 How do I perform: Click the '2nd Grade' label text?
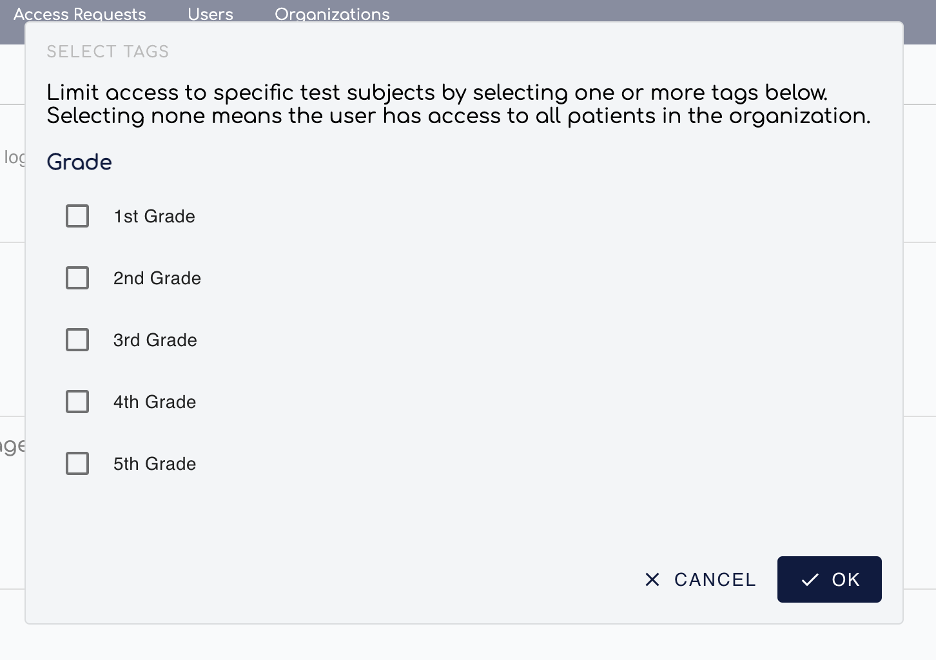click(157, 278)
